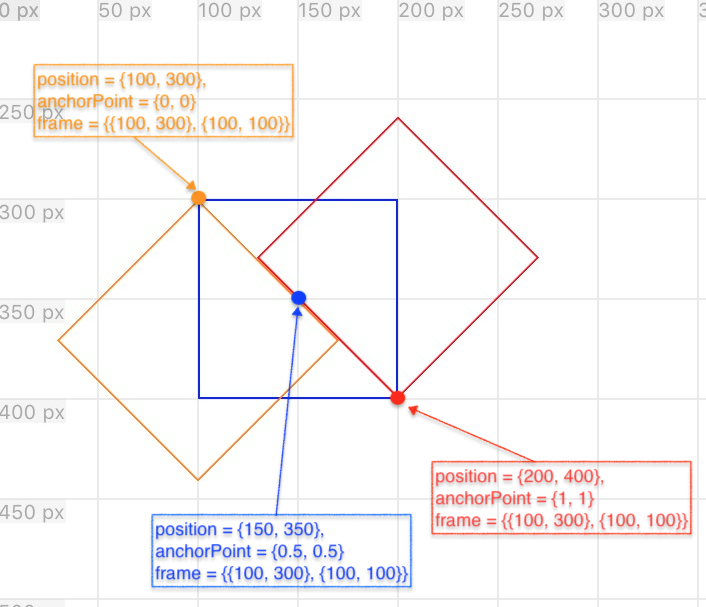
Task: Click the red anchor point dot
Action: [398, 398]
